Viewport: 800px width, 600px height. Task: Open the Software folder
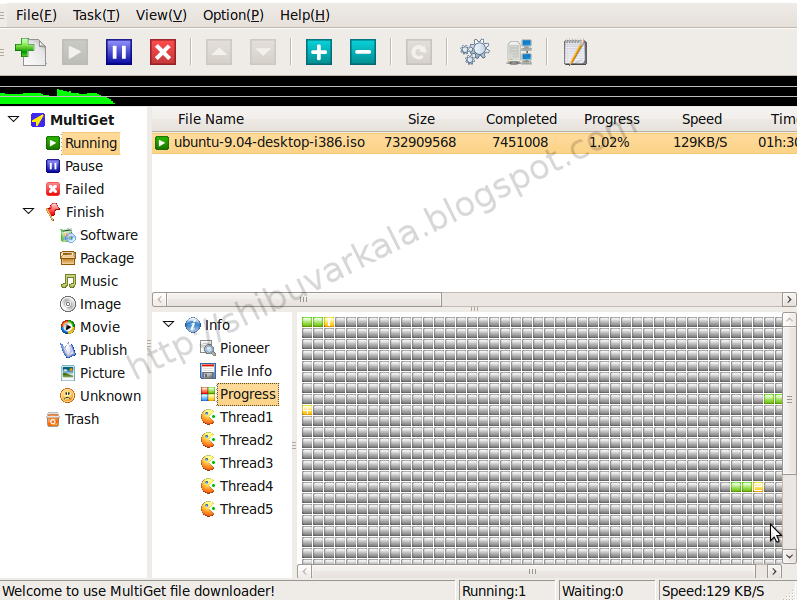click(109, 235)
